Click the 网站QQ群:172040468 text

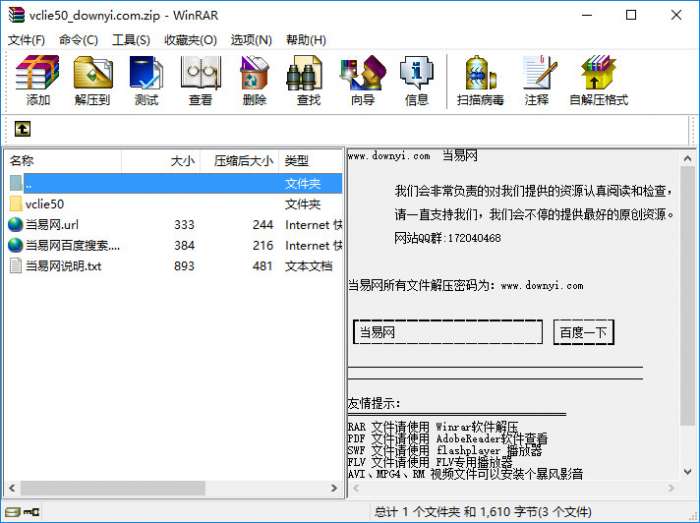click(447, 238)
